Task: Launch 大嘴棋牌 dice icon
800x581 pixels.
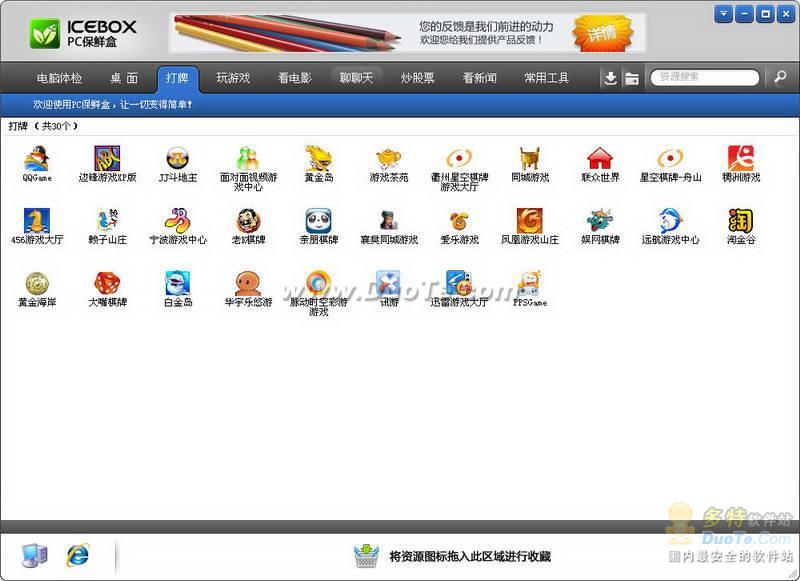Action: tap(107, 283)
